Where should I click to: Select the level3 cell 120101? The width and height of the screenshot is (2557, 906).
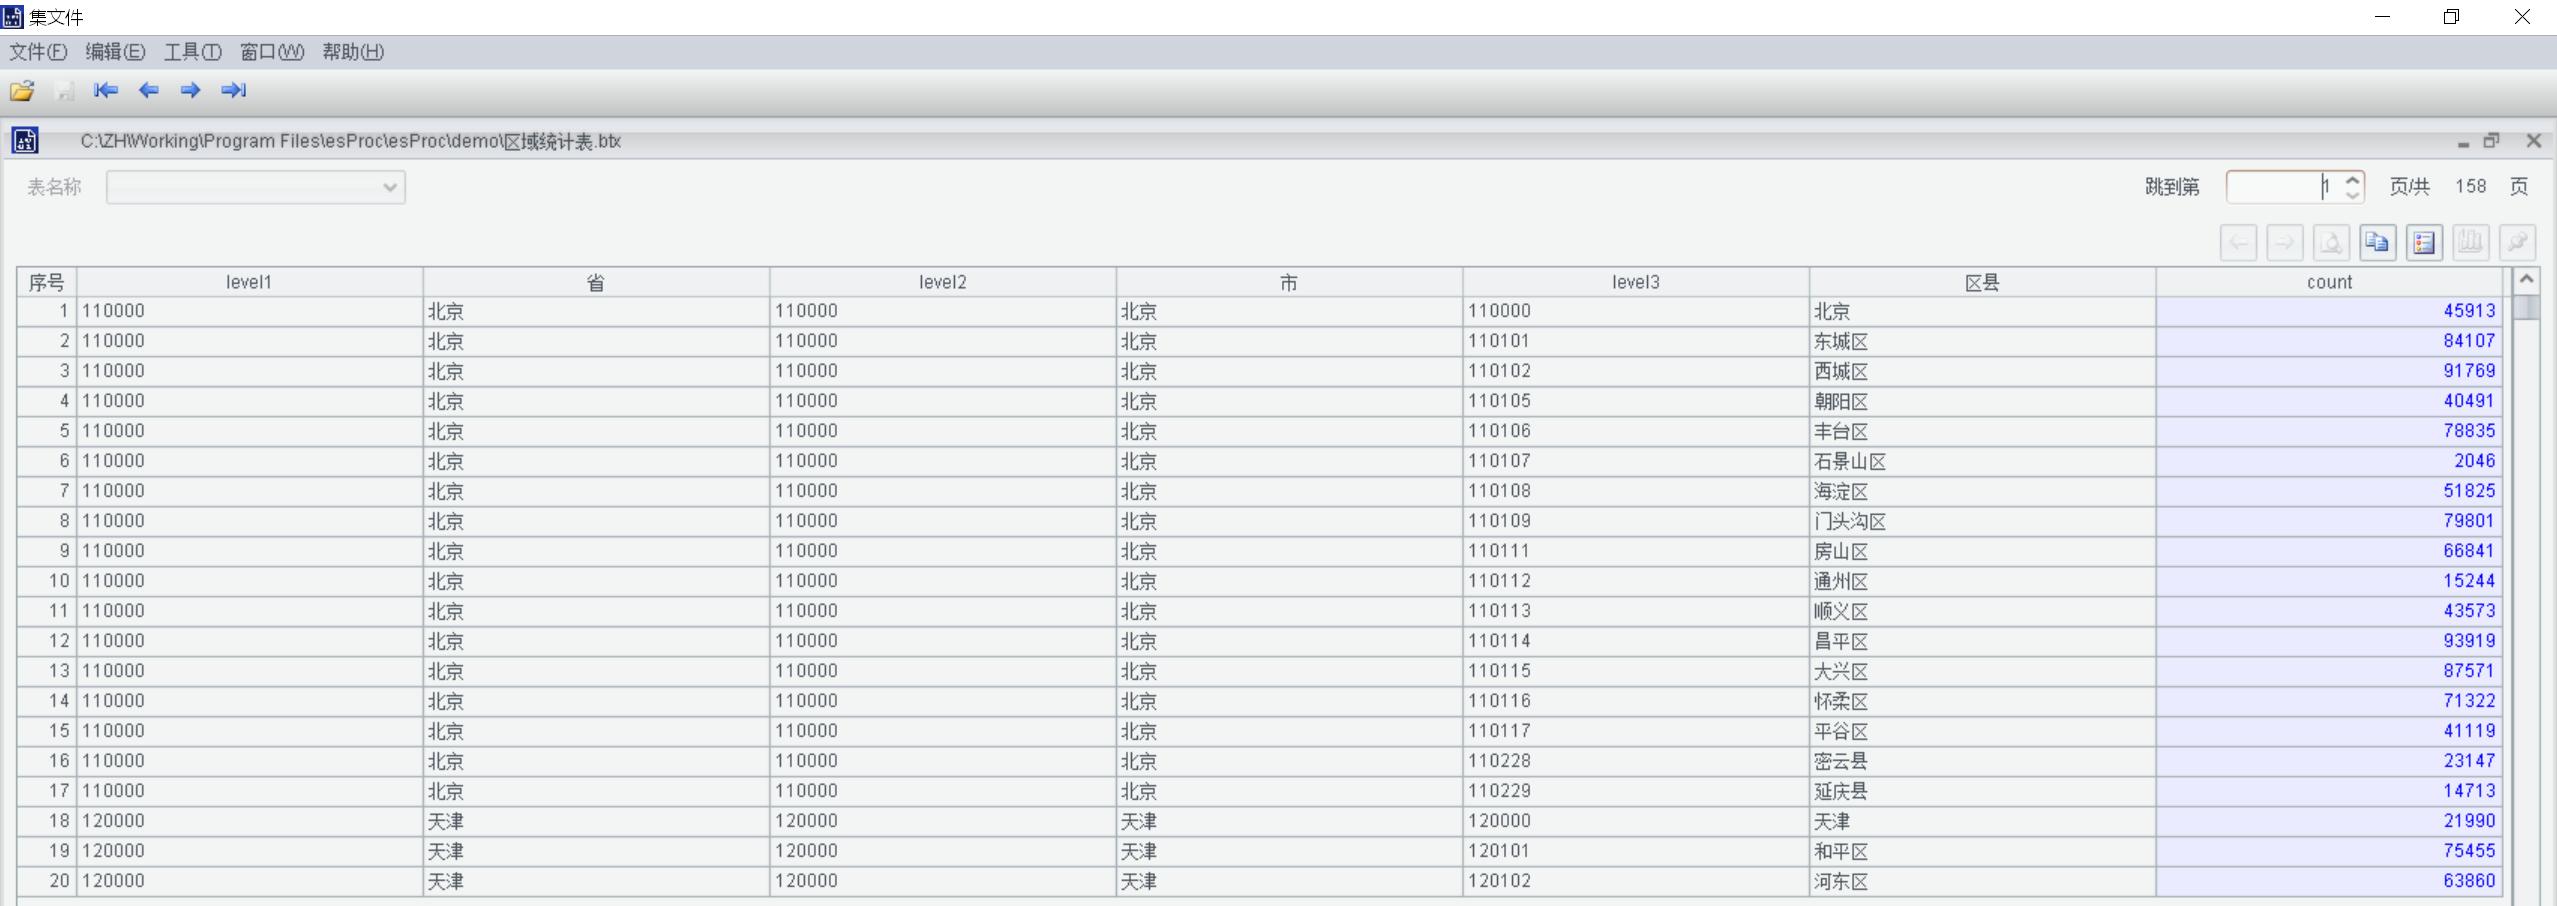click(1636, 851)
